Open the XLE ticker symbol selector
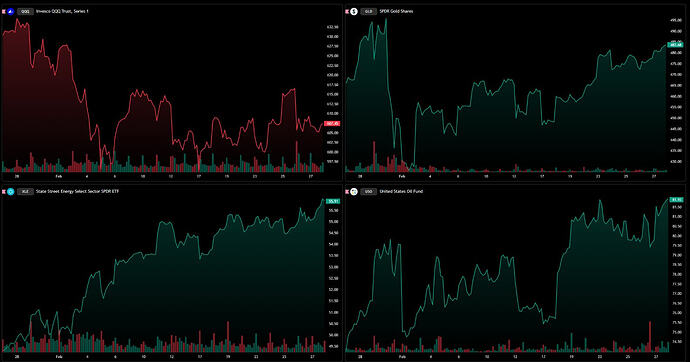The height and width of the screenshot is (362, 690). pos(25,192)
